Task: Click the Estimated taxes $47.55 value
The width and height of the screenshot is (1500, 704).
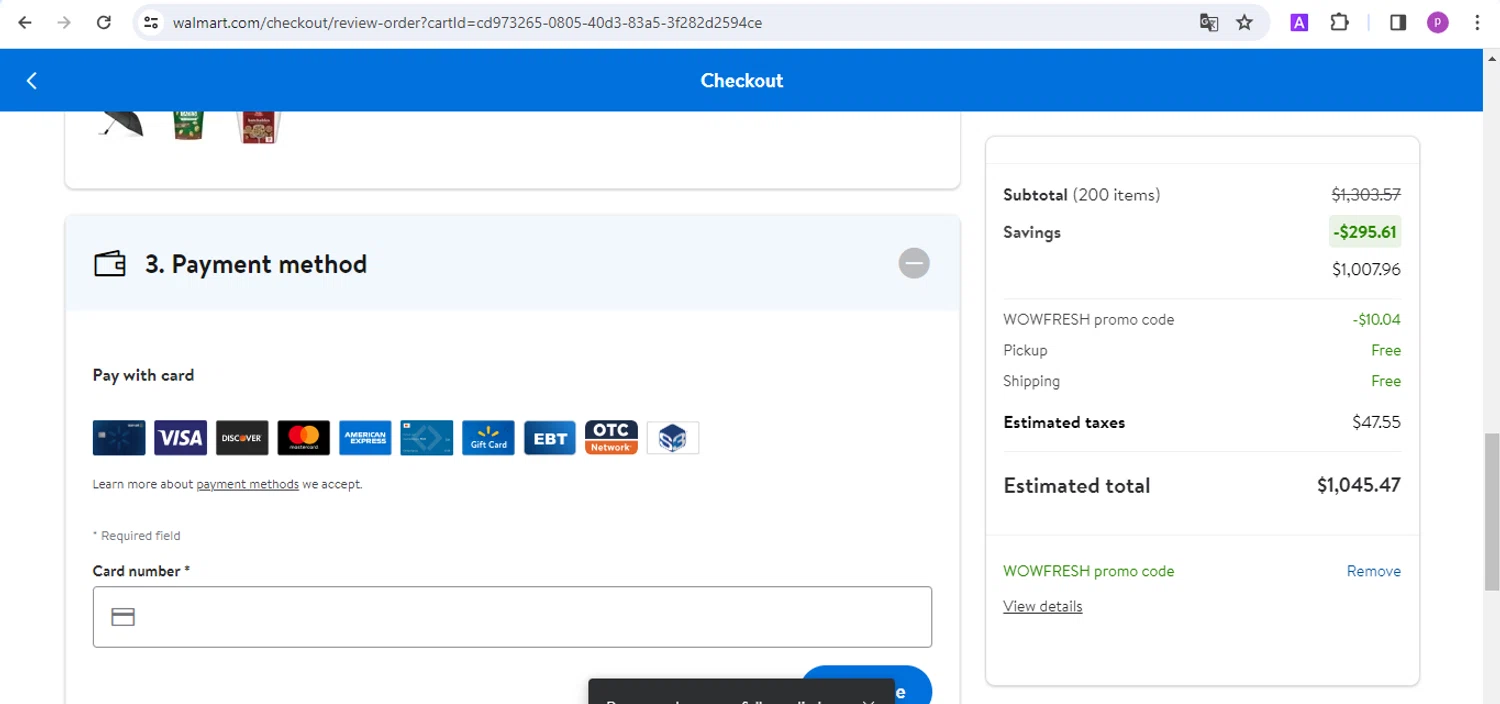Action: click(1376, 422)
